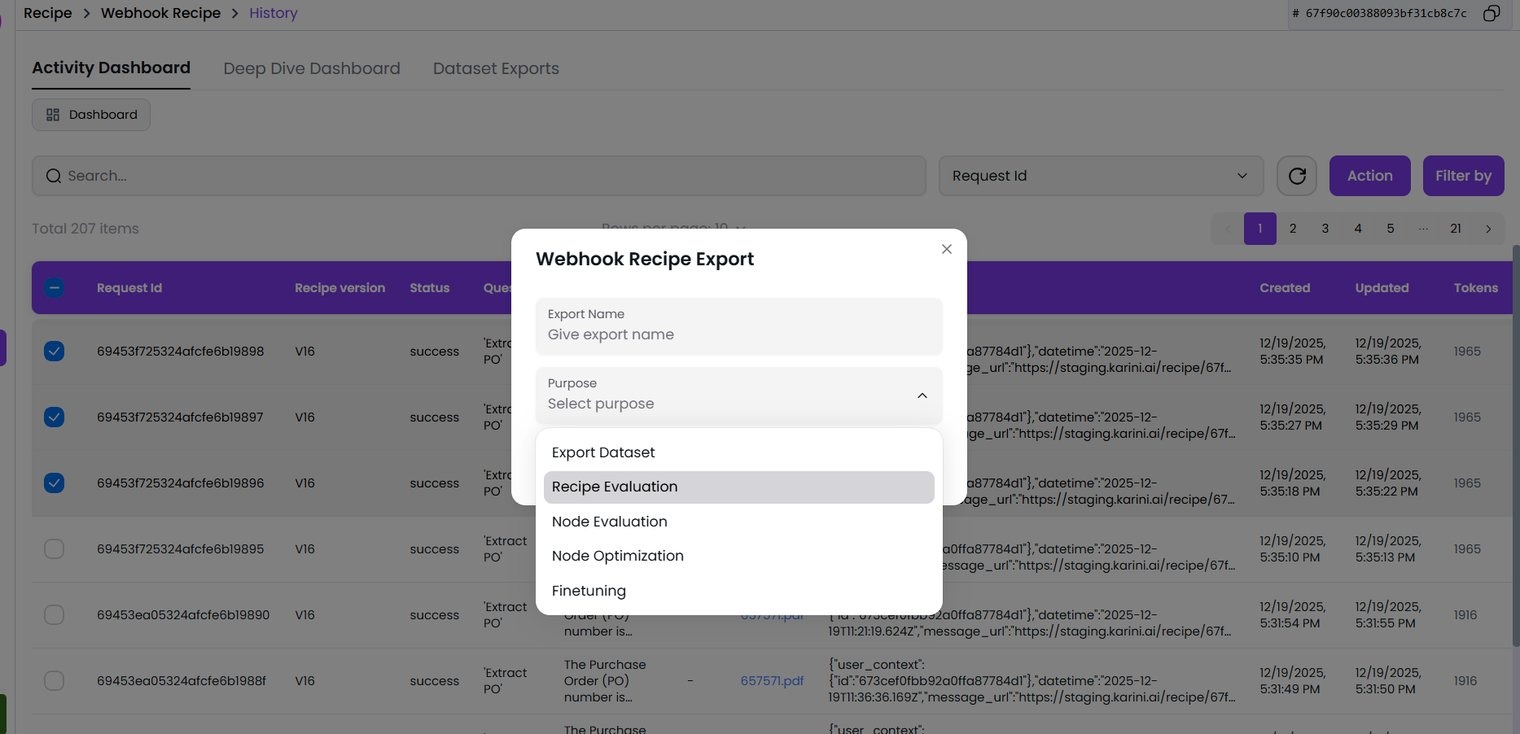The image size is (1520, 734).
Task: Open the Dataset Exports tab
Action: pyautogui.click(x=495, y=68)
